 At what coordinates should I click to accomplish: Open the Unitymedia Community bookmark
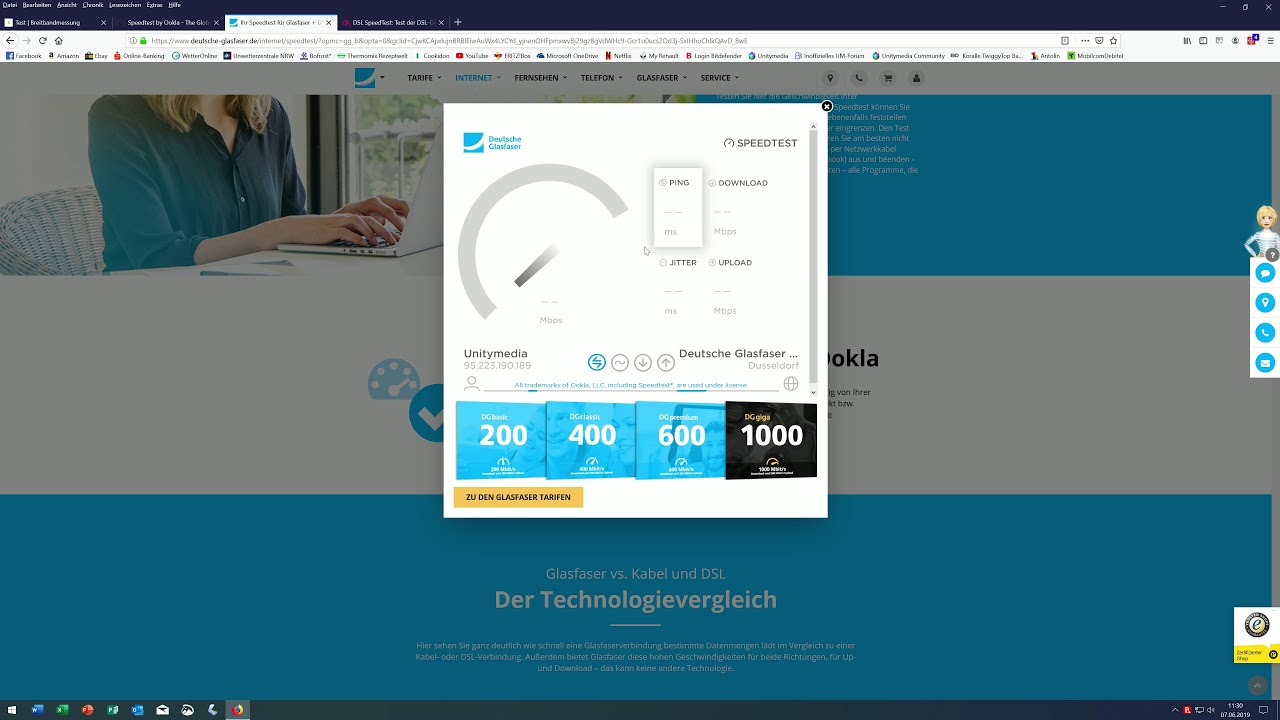coord(908,56)
